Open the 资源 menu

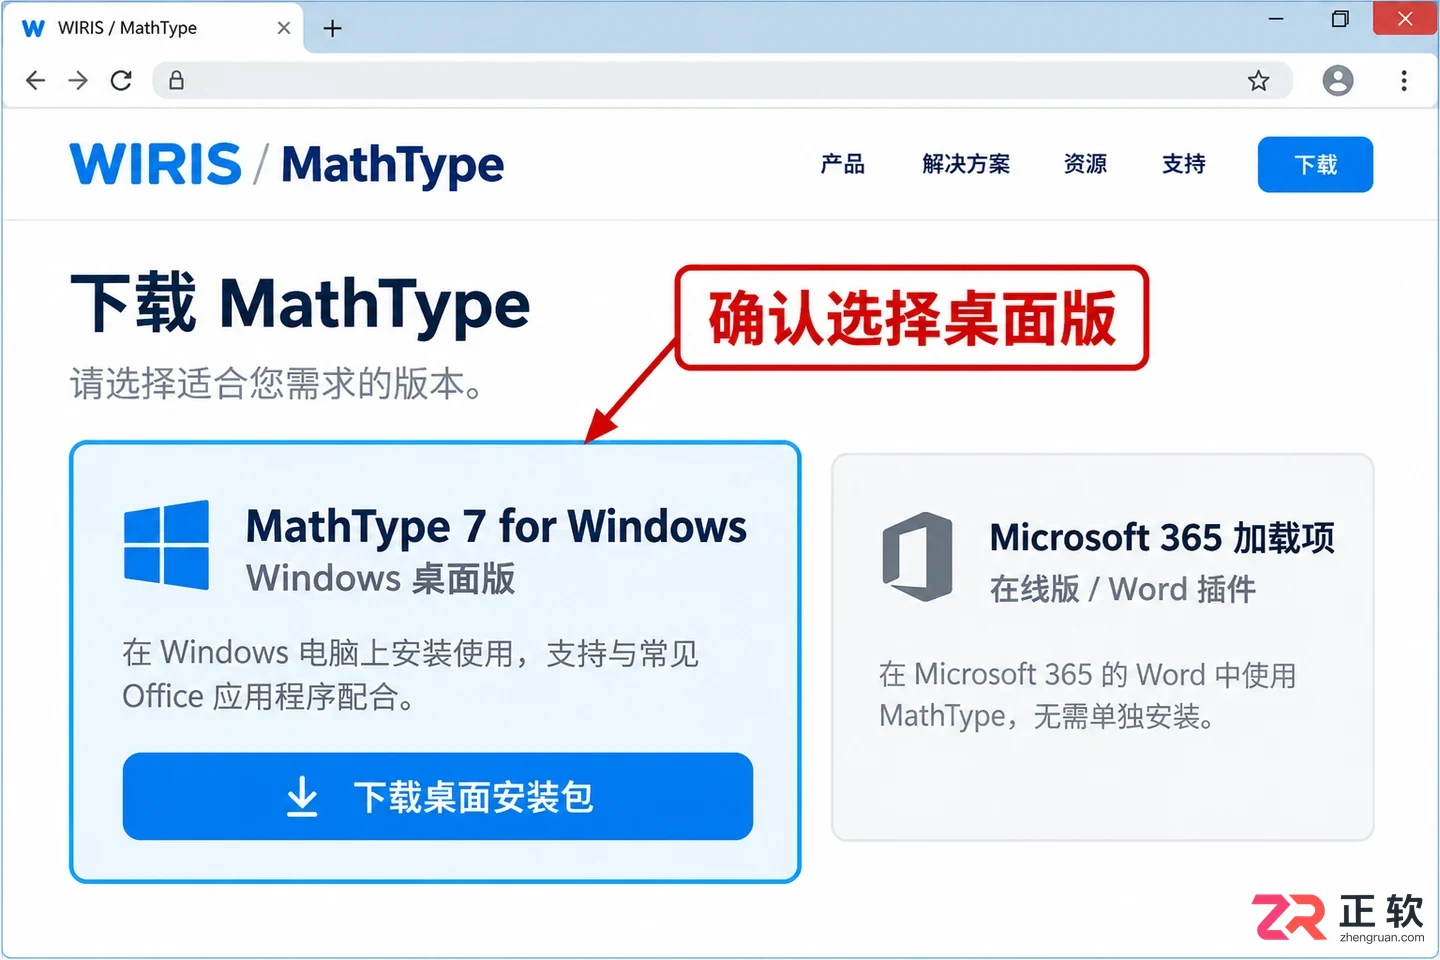[x=1086, y=164]
